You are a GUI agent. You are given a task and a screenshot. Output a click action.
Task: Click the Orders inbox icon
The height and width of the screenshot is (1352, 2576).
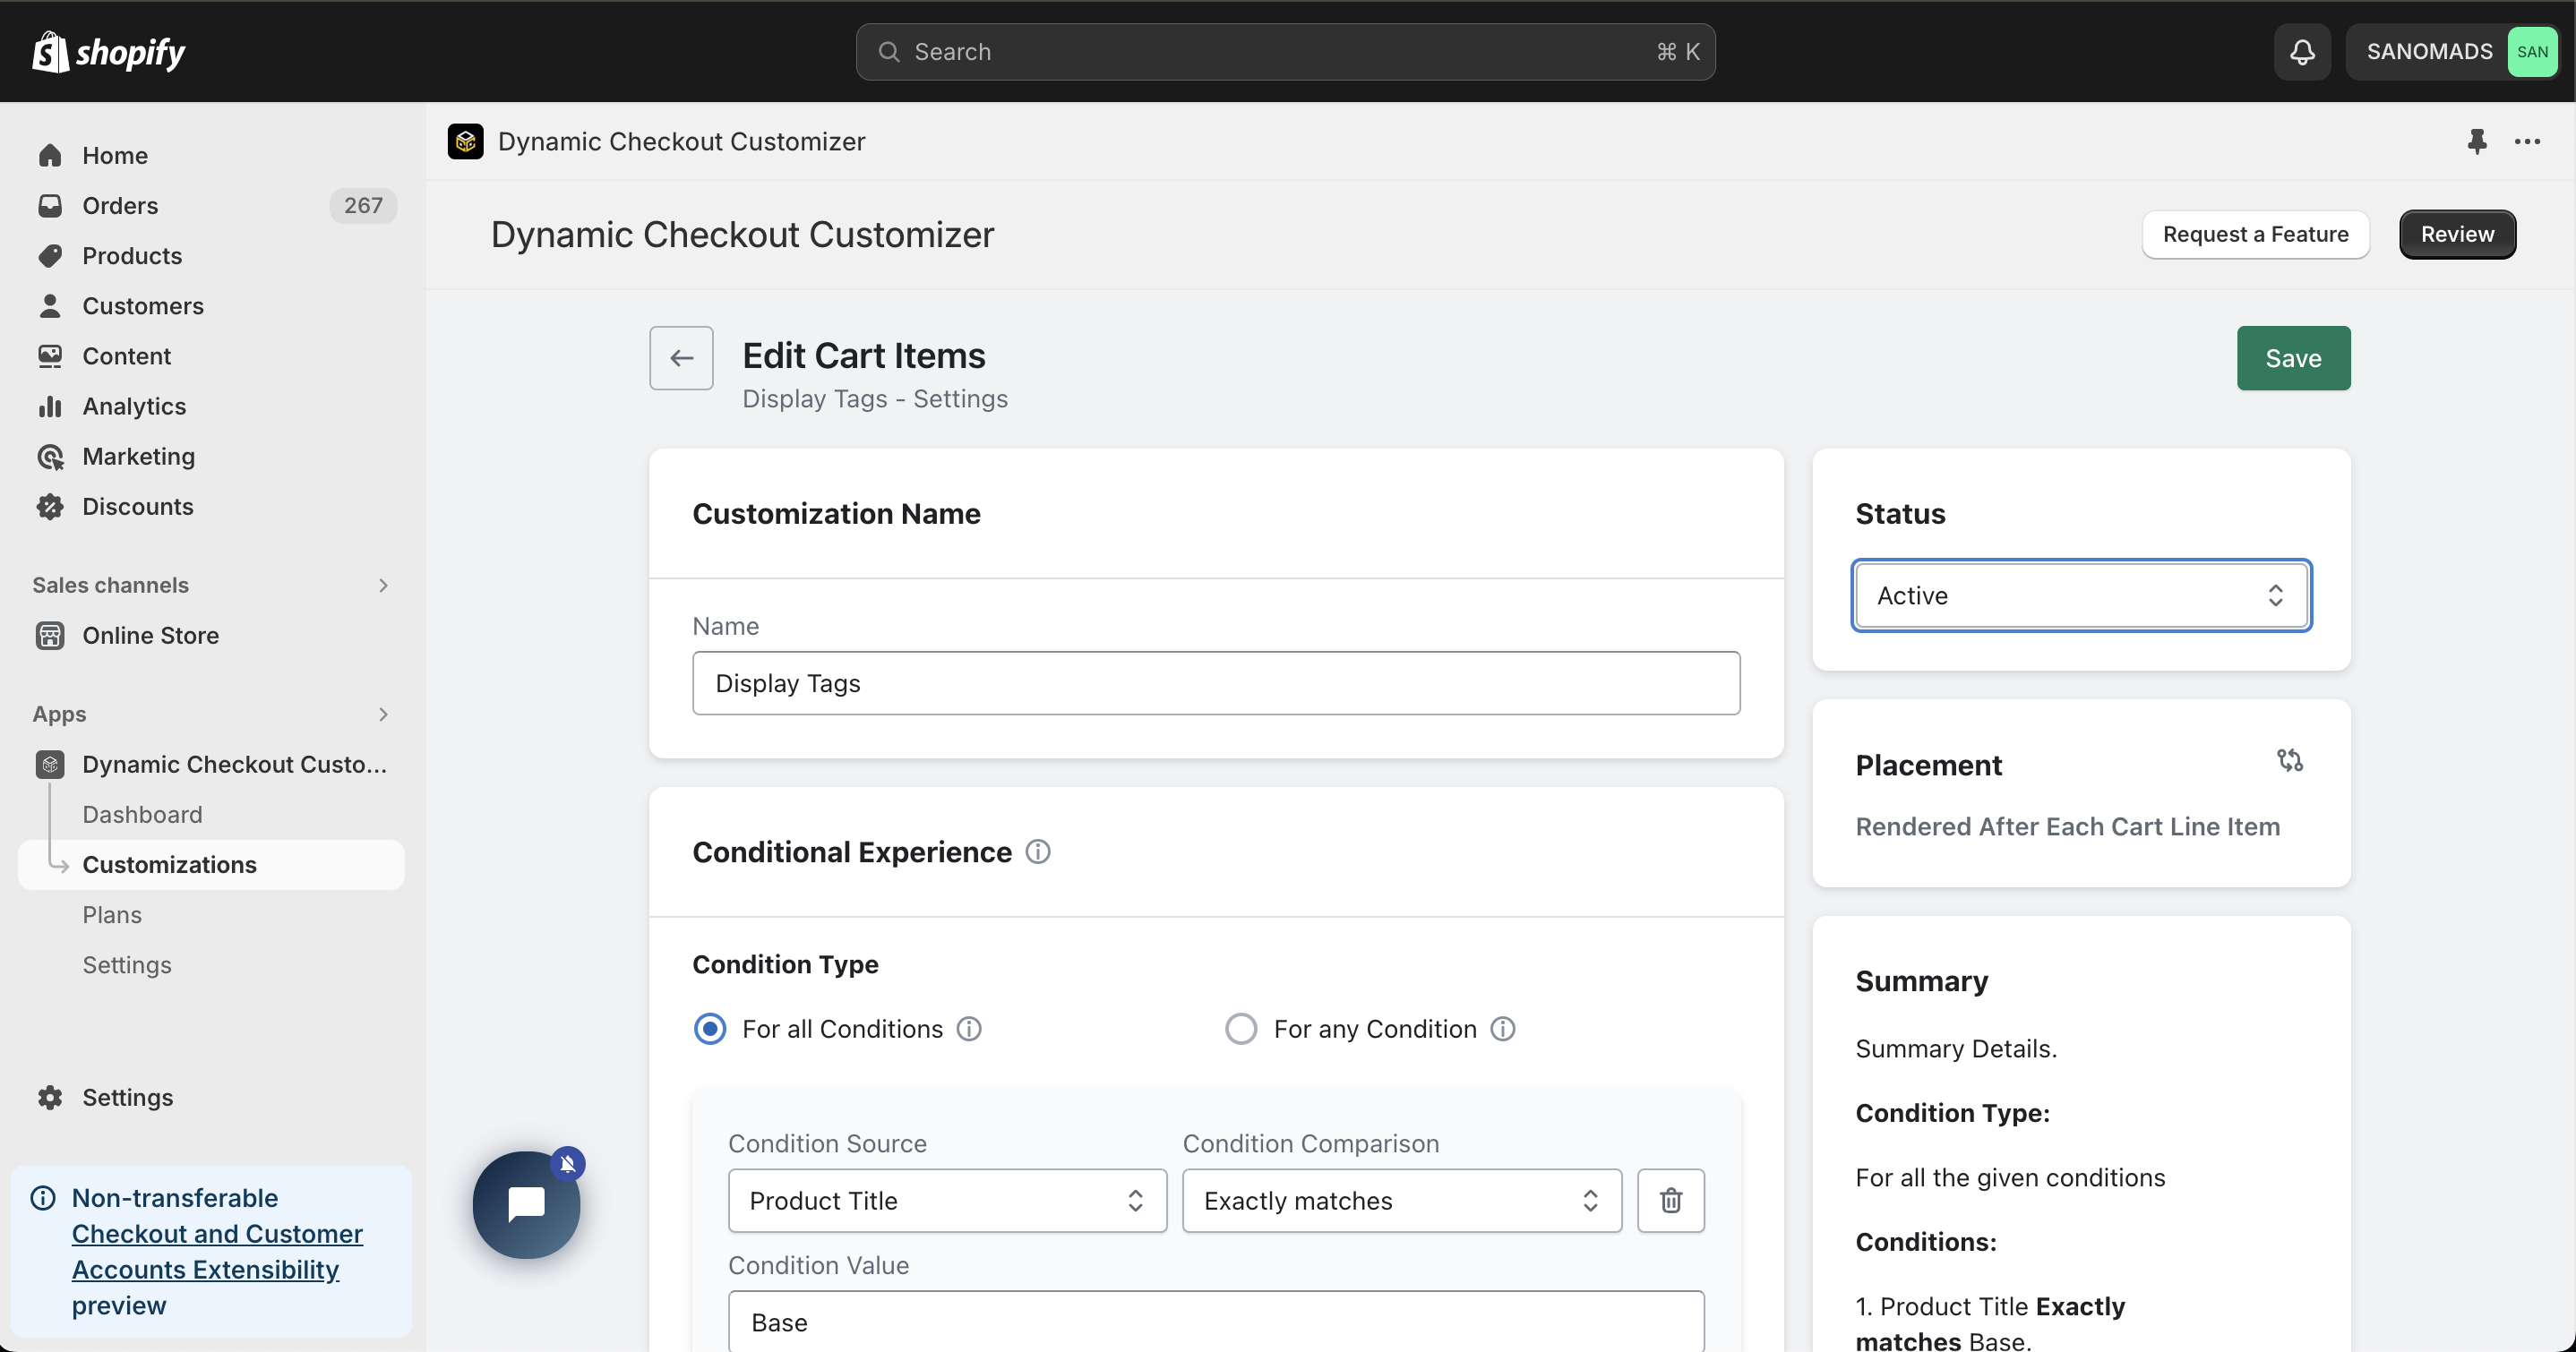tap(50, 205)
